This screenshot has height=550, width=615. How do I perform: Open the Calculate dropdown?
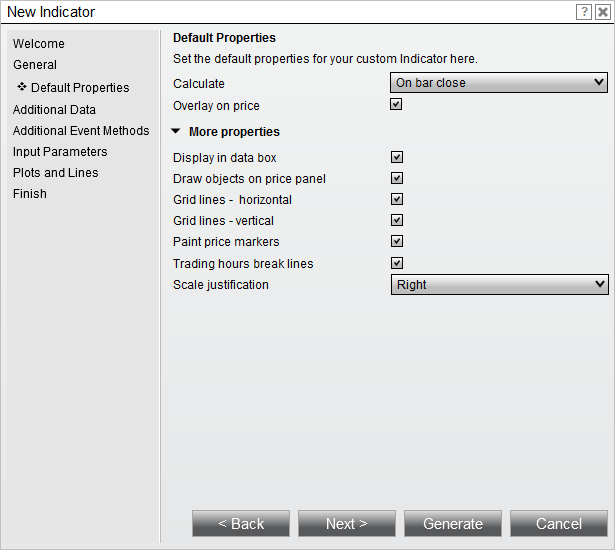(x=498, y=83)
